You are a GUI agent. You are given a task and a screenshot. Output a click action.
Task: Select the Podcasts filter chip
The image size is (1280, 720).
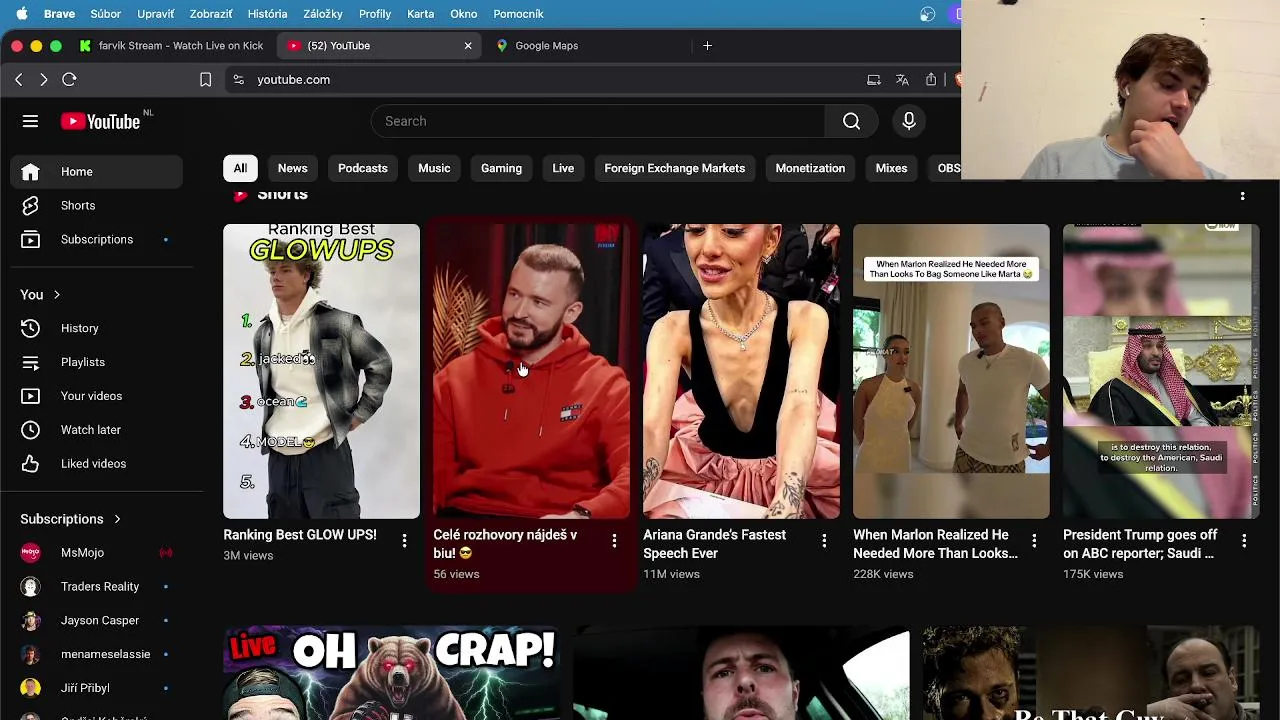362,168
